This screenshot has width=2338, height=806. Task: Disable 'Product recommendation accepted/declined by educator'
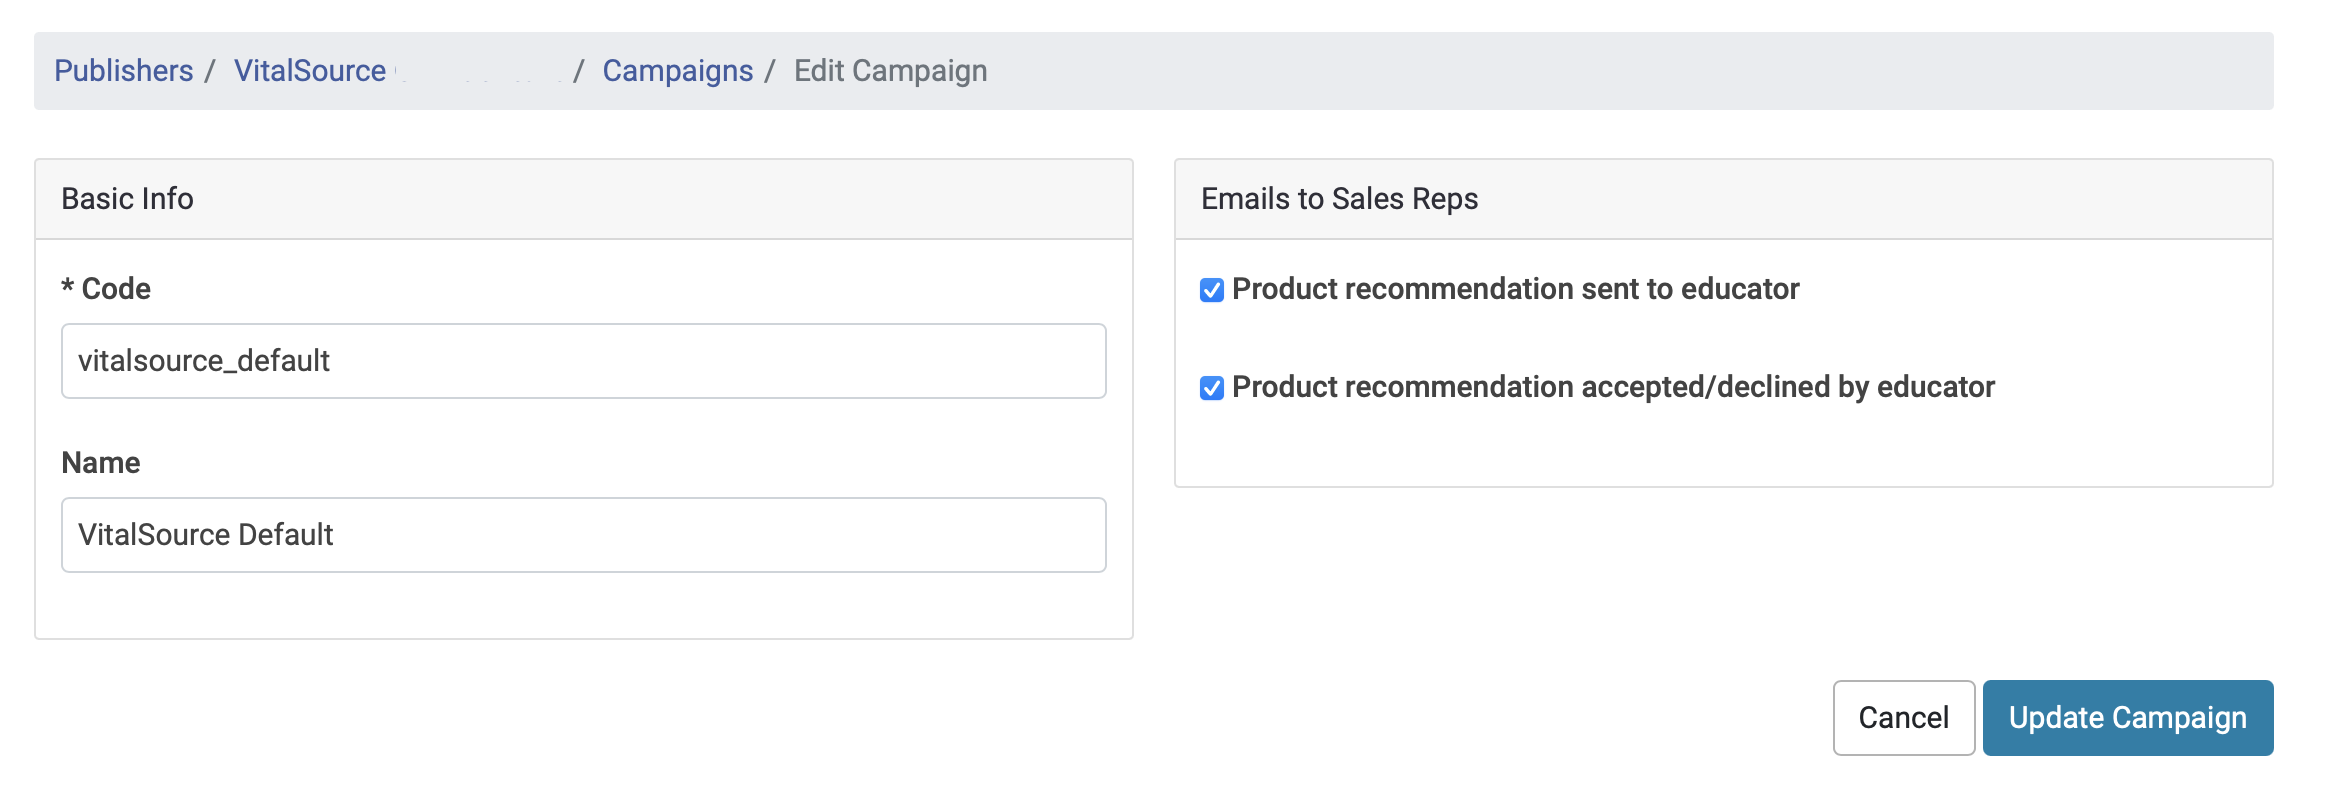click(x=1211, y=387)
